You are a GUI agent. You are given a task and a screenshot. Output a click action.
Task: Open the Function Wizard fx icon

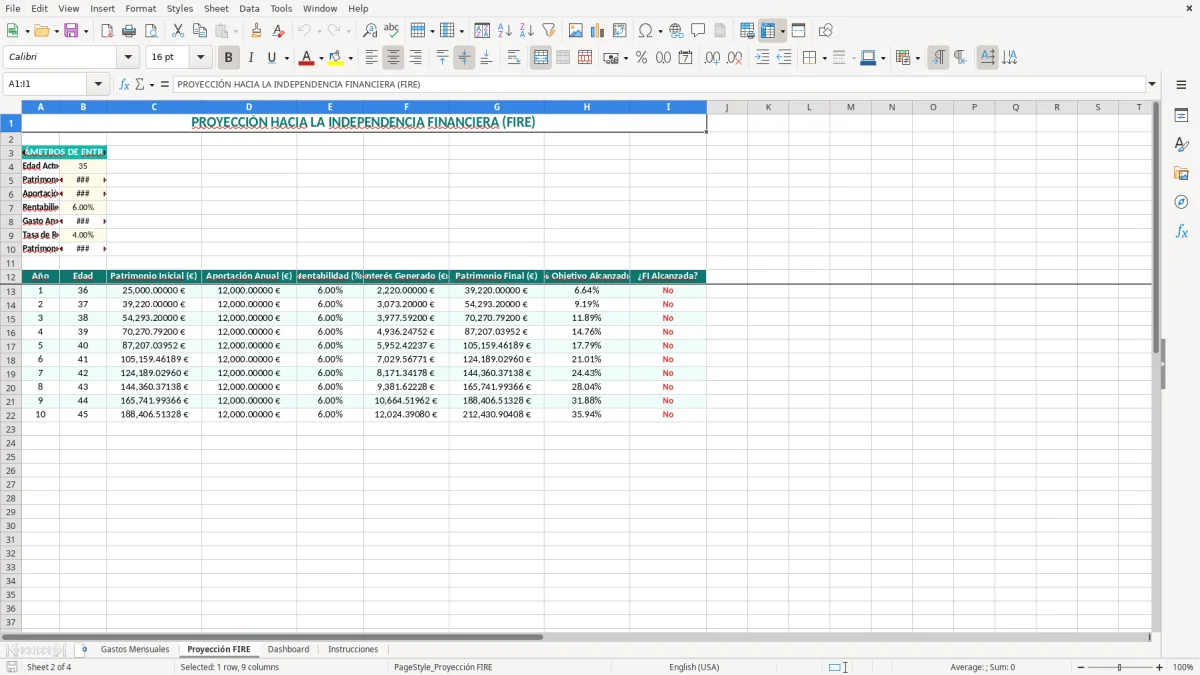(125, 85)
